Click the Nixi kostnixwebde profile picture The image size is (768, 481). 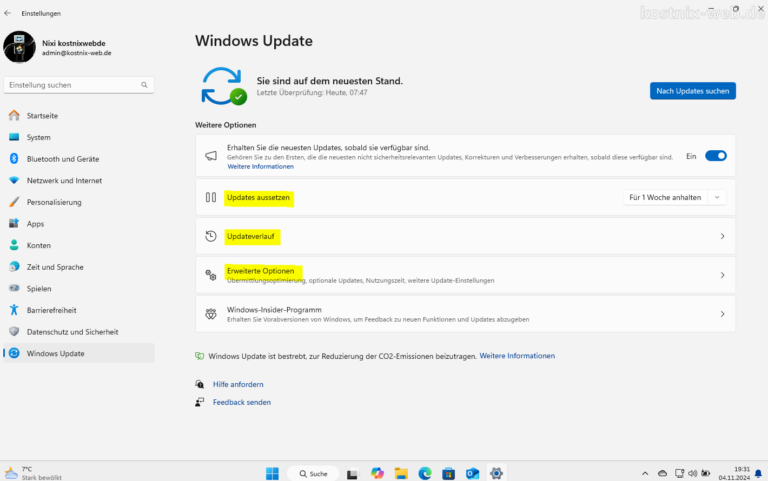19,47
